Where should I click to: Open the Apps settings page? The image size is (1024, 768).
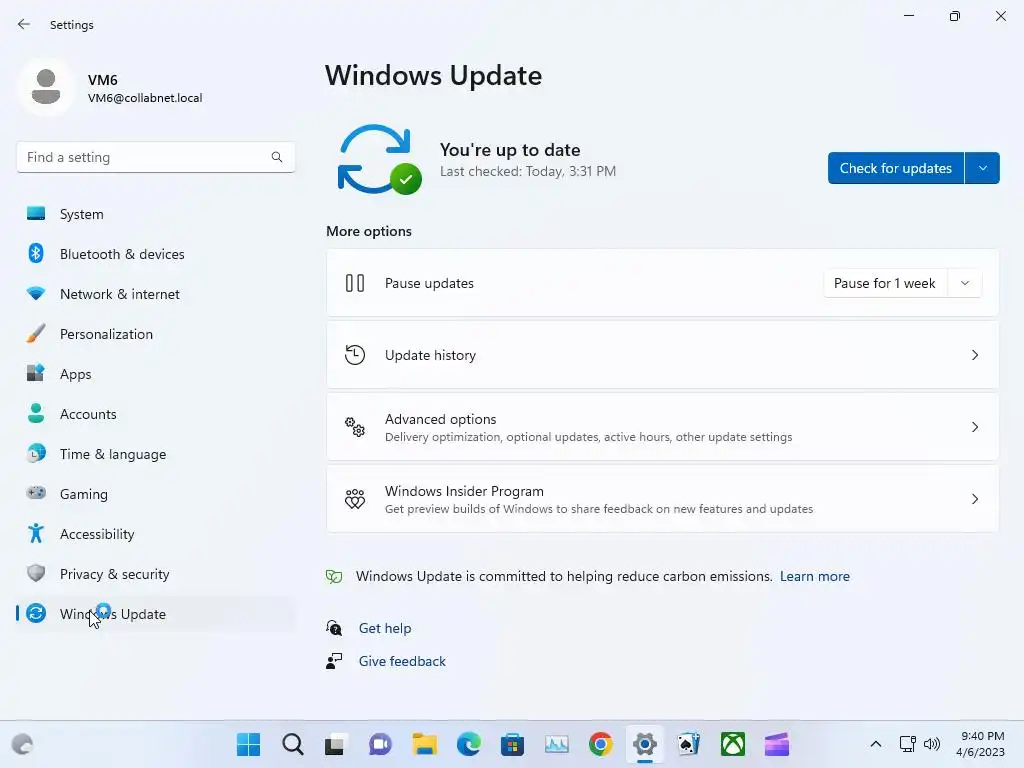(x=155, y=374)
